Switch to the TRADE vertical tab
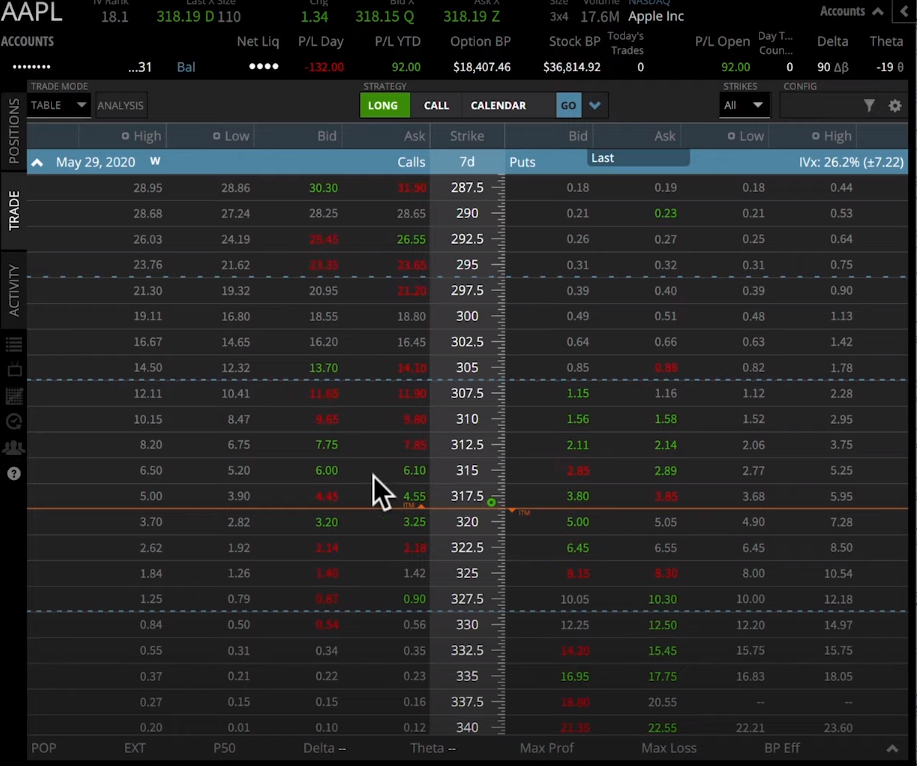 pos(13,211)
